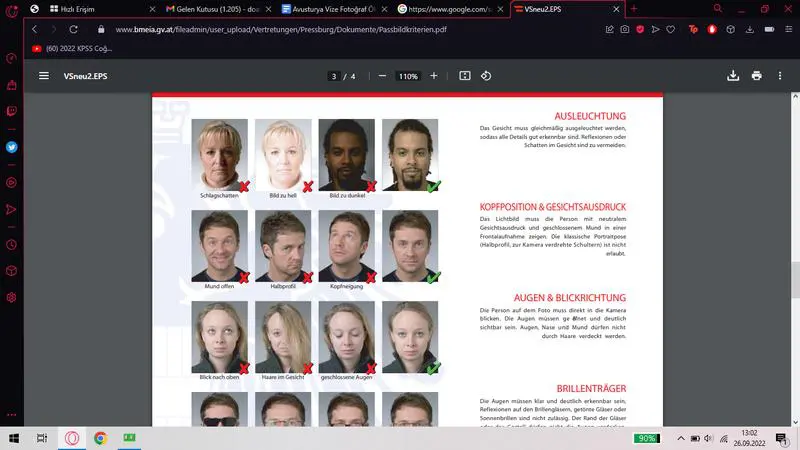Open Google Chrome from the taskbar
Screen dimensions: 800x450
tap(101, 438)
